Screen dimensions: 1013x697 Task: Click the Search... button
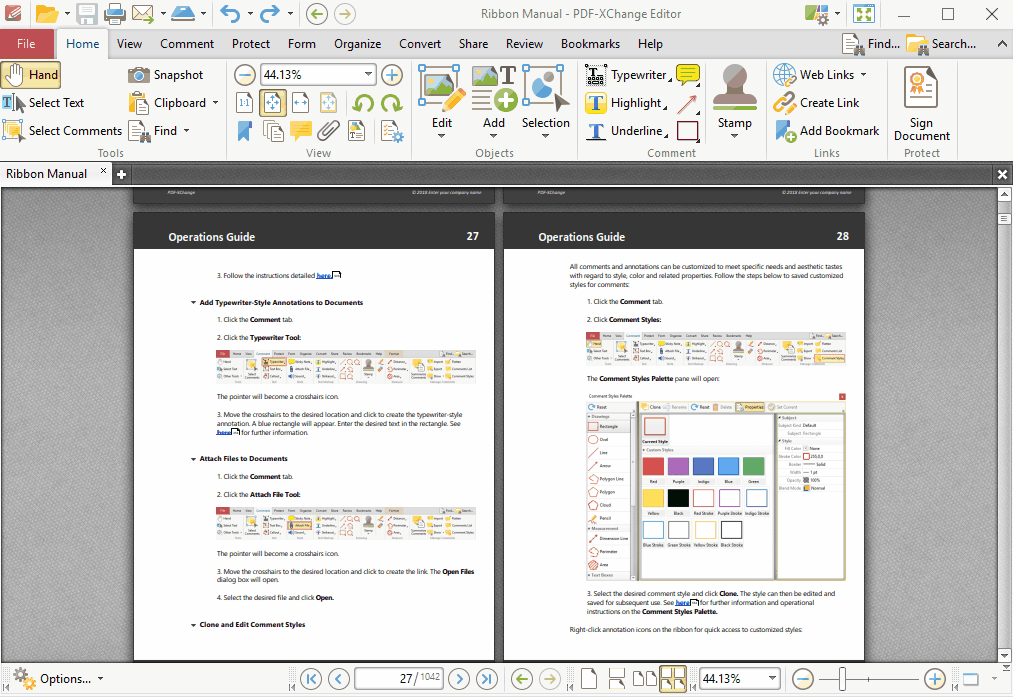click(941, 44)
